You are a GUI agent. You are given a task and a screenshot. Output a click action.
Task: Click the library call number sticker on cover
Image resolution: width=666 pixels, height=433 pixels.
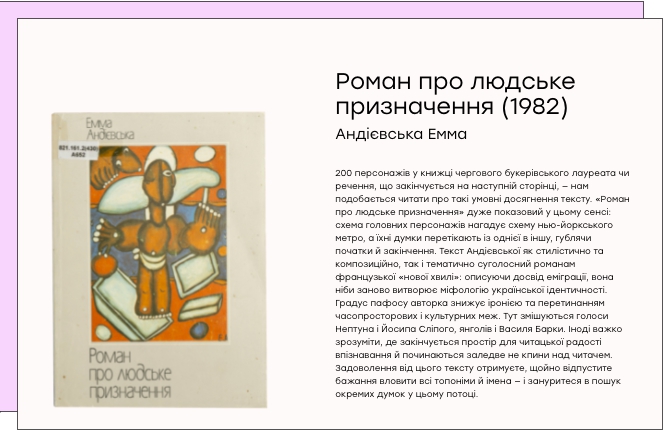[78, 151]
